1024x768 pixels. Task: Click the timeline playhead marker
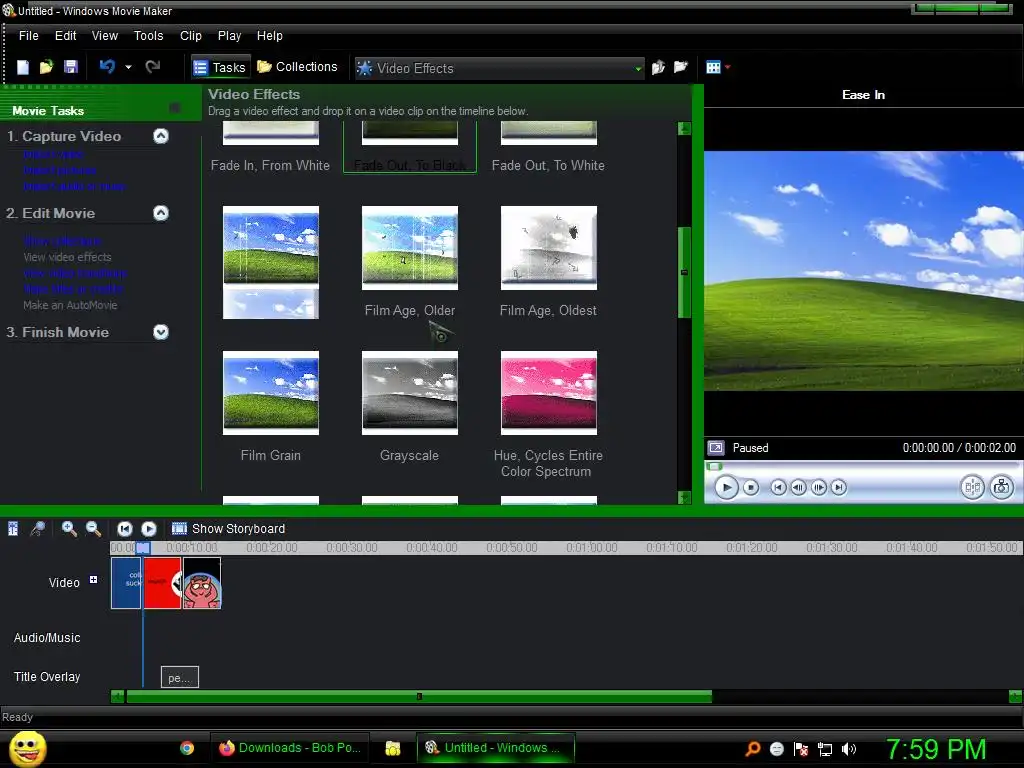(143, 548)
